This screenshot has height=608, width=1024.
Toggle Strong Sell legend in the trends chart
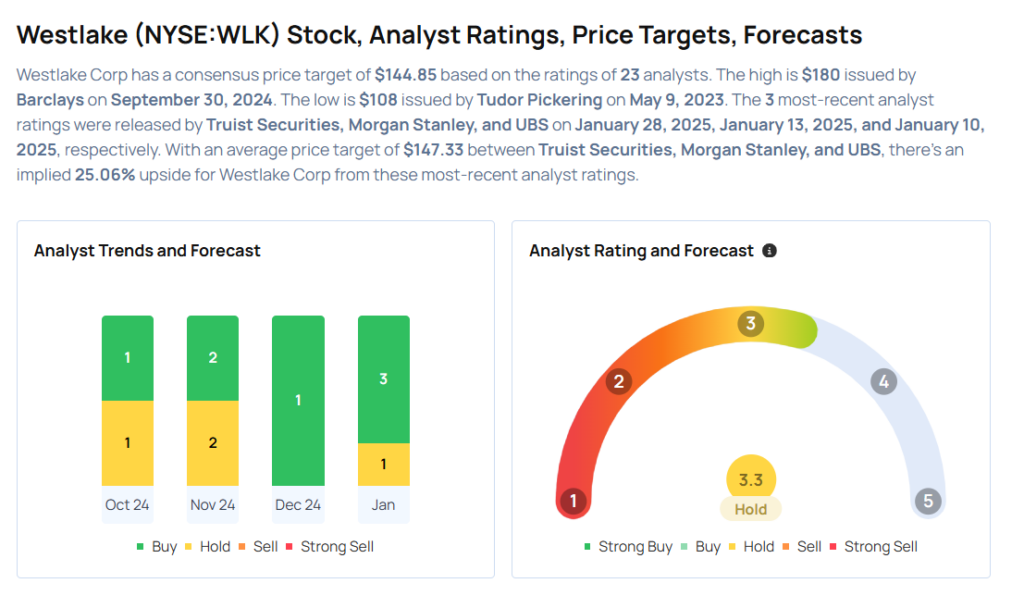pos(330,547)
